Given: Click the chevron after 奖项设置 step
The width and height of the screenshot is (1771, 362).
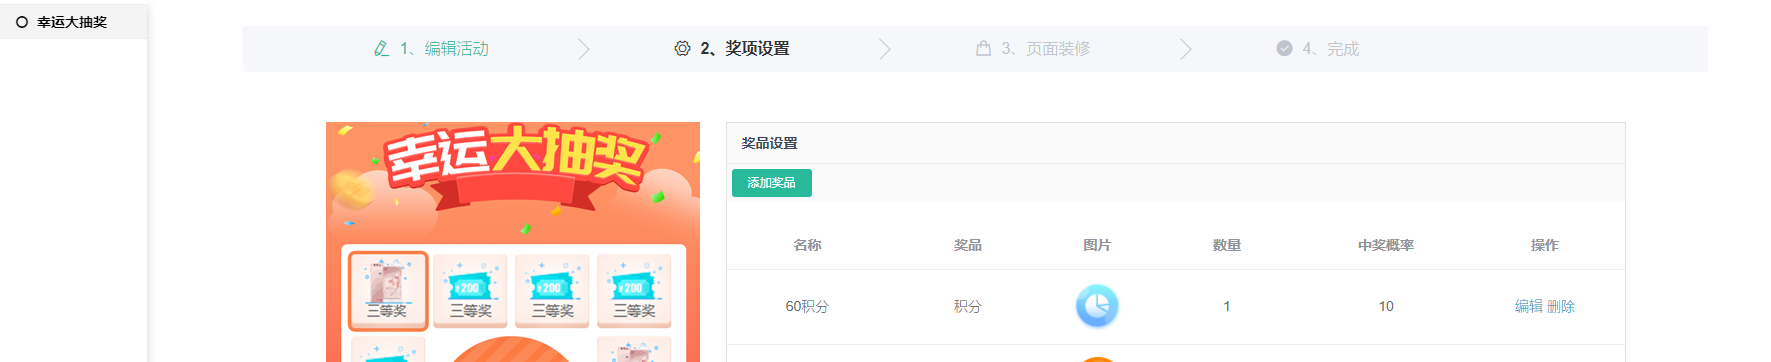Looking at the screenshot, I should pos(884,49).
